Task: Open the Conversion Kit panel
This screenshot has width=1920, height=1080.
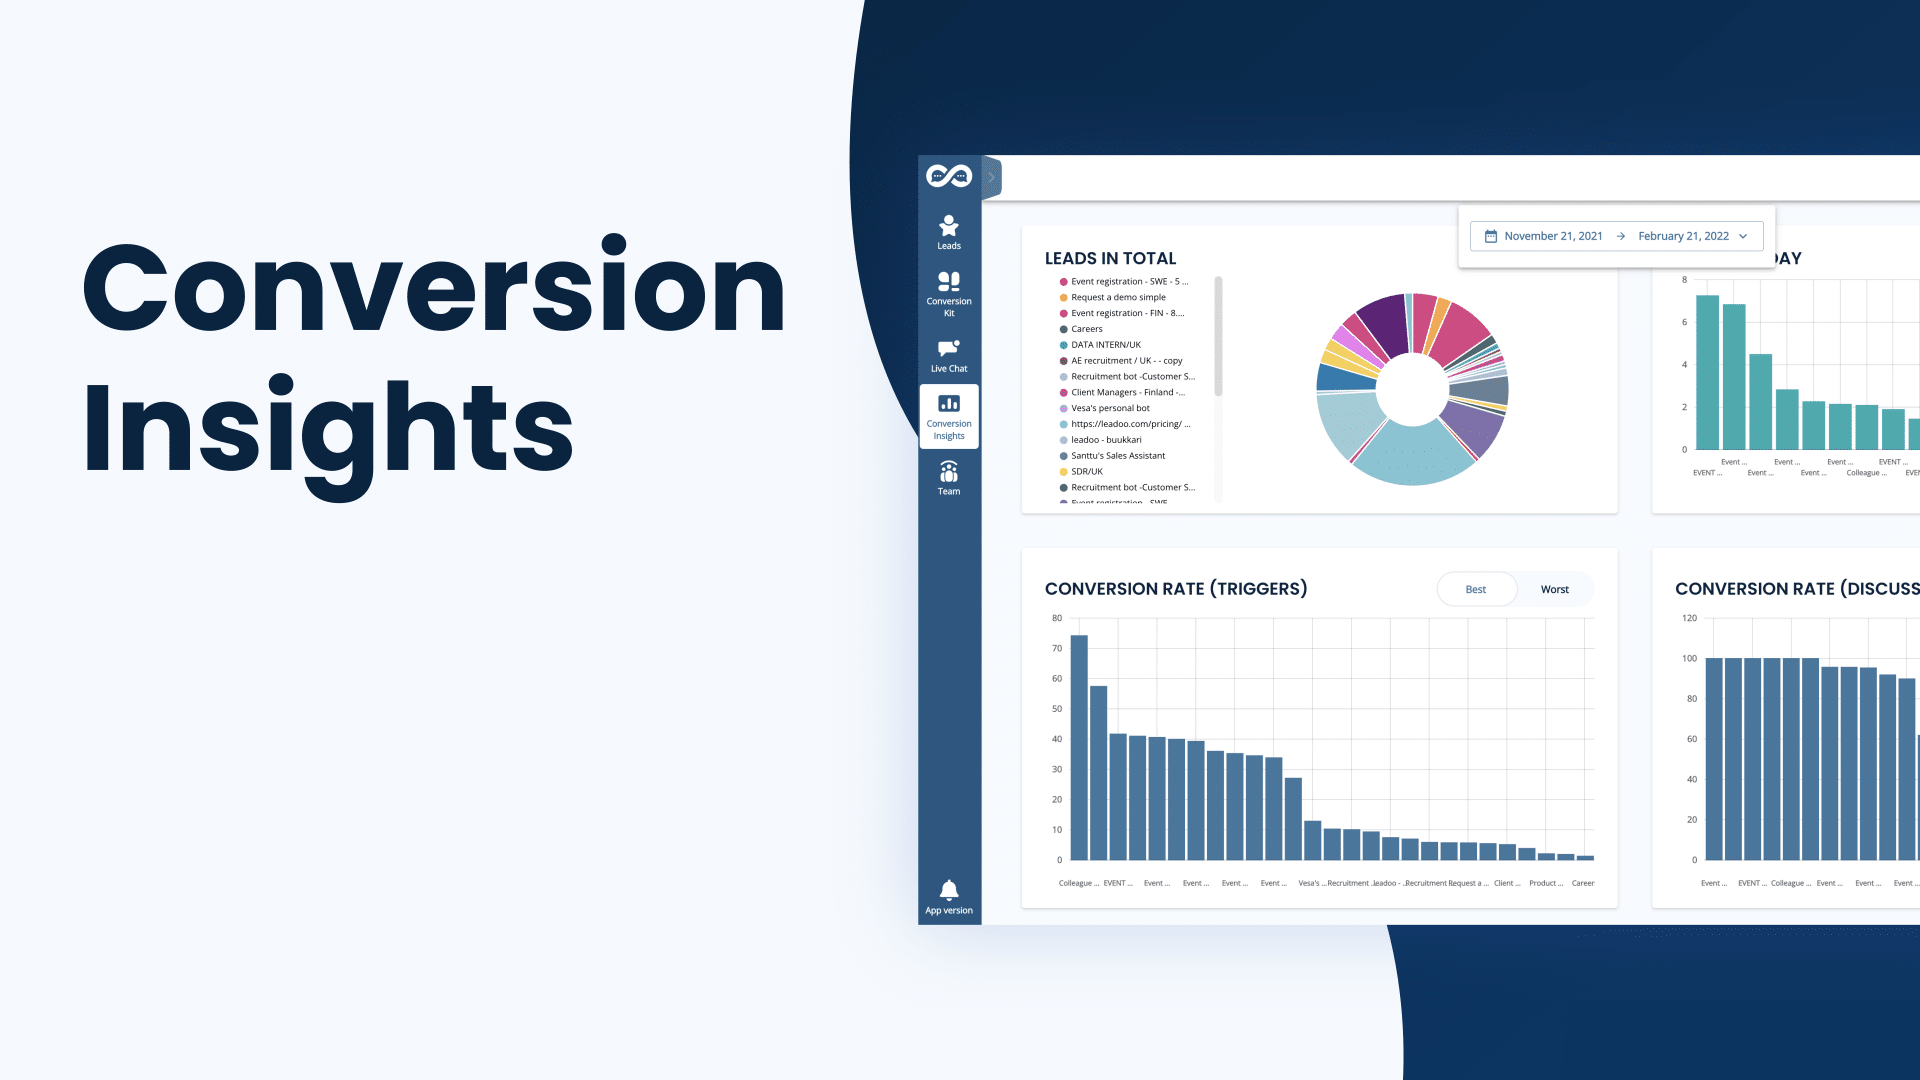Action: pos(947,293)
